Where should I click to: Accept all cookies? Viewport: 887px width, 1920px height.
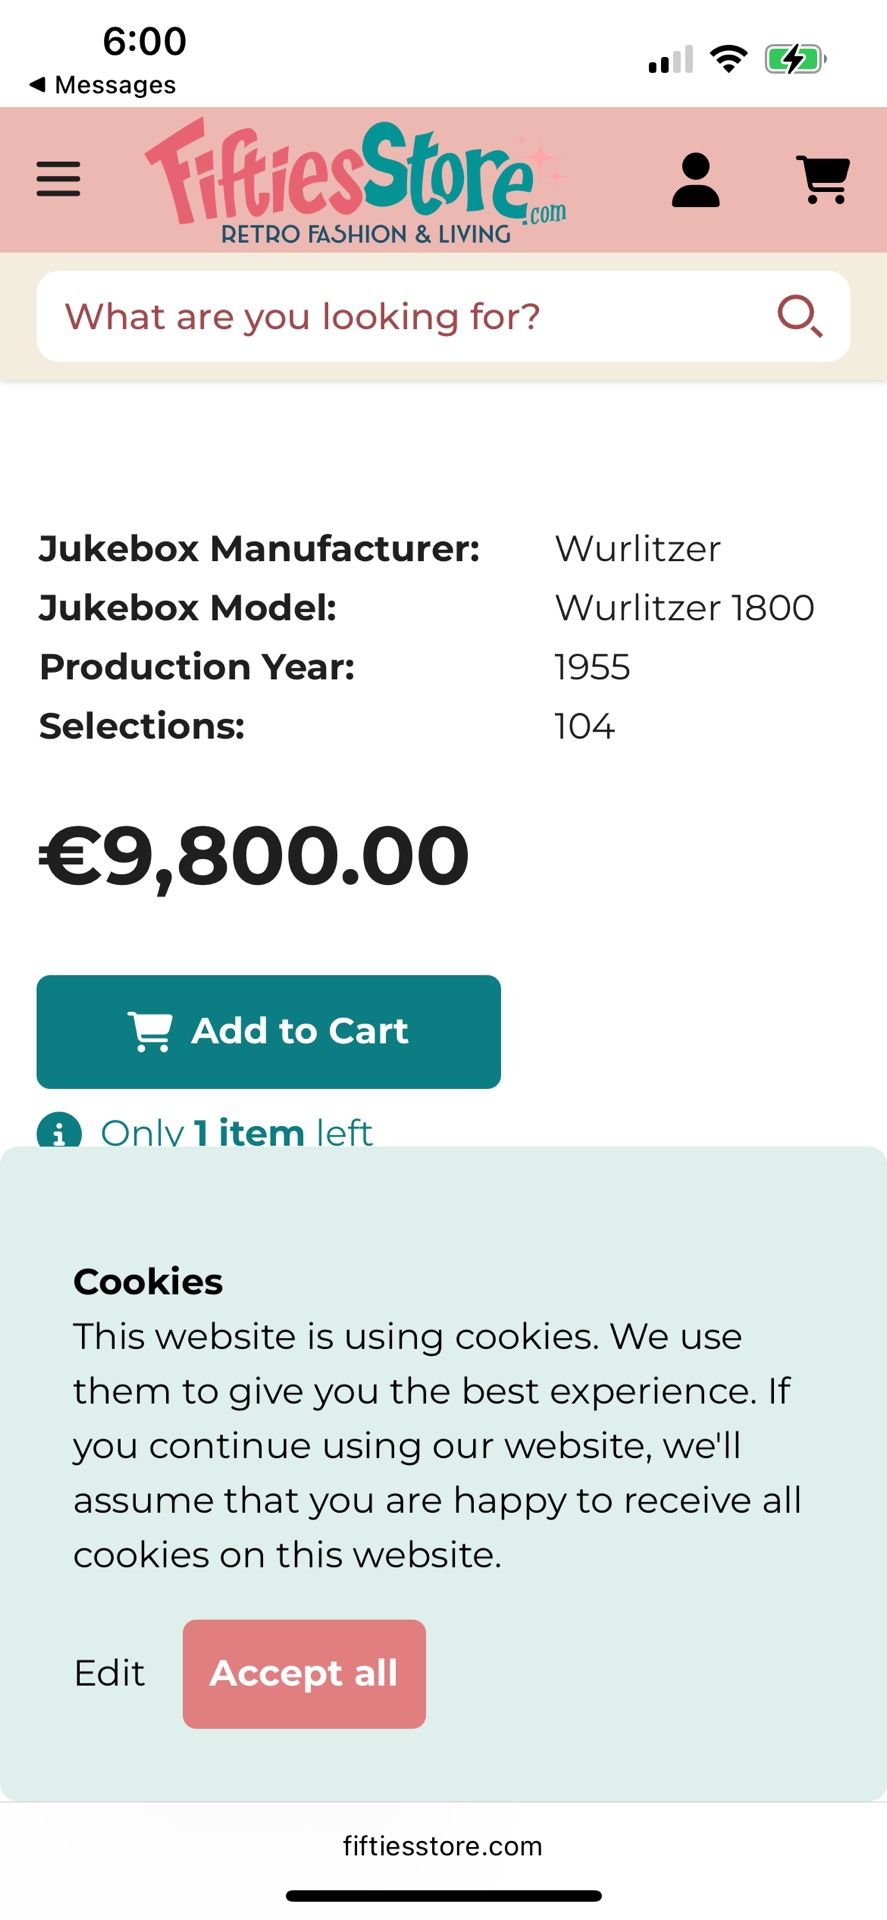[x=304, y=1673]
